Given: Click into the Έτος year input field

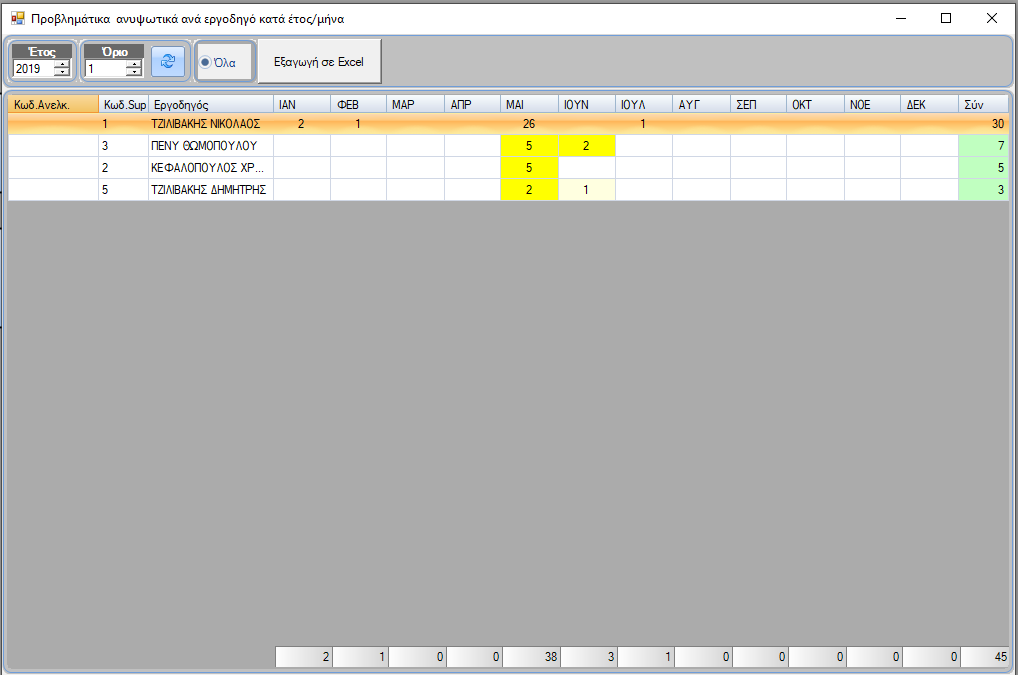Looking at the screenshot, I should pyautogui.click(x=33, y=69).
